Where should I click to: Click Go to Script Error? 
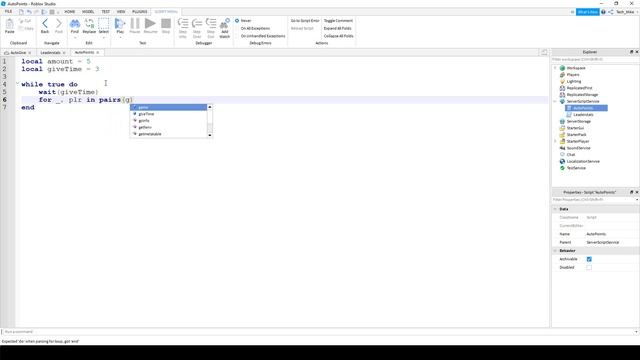click(x=305, y=21)
